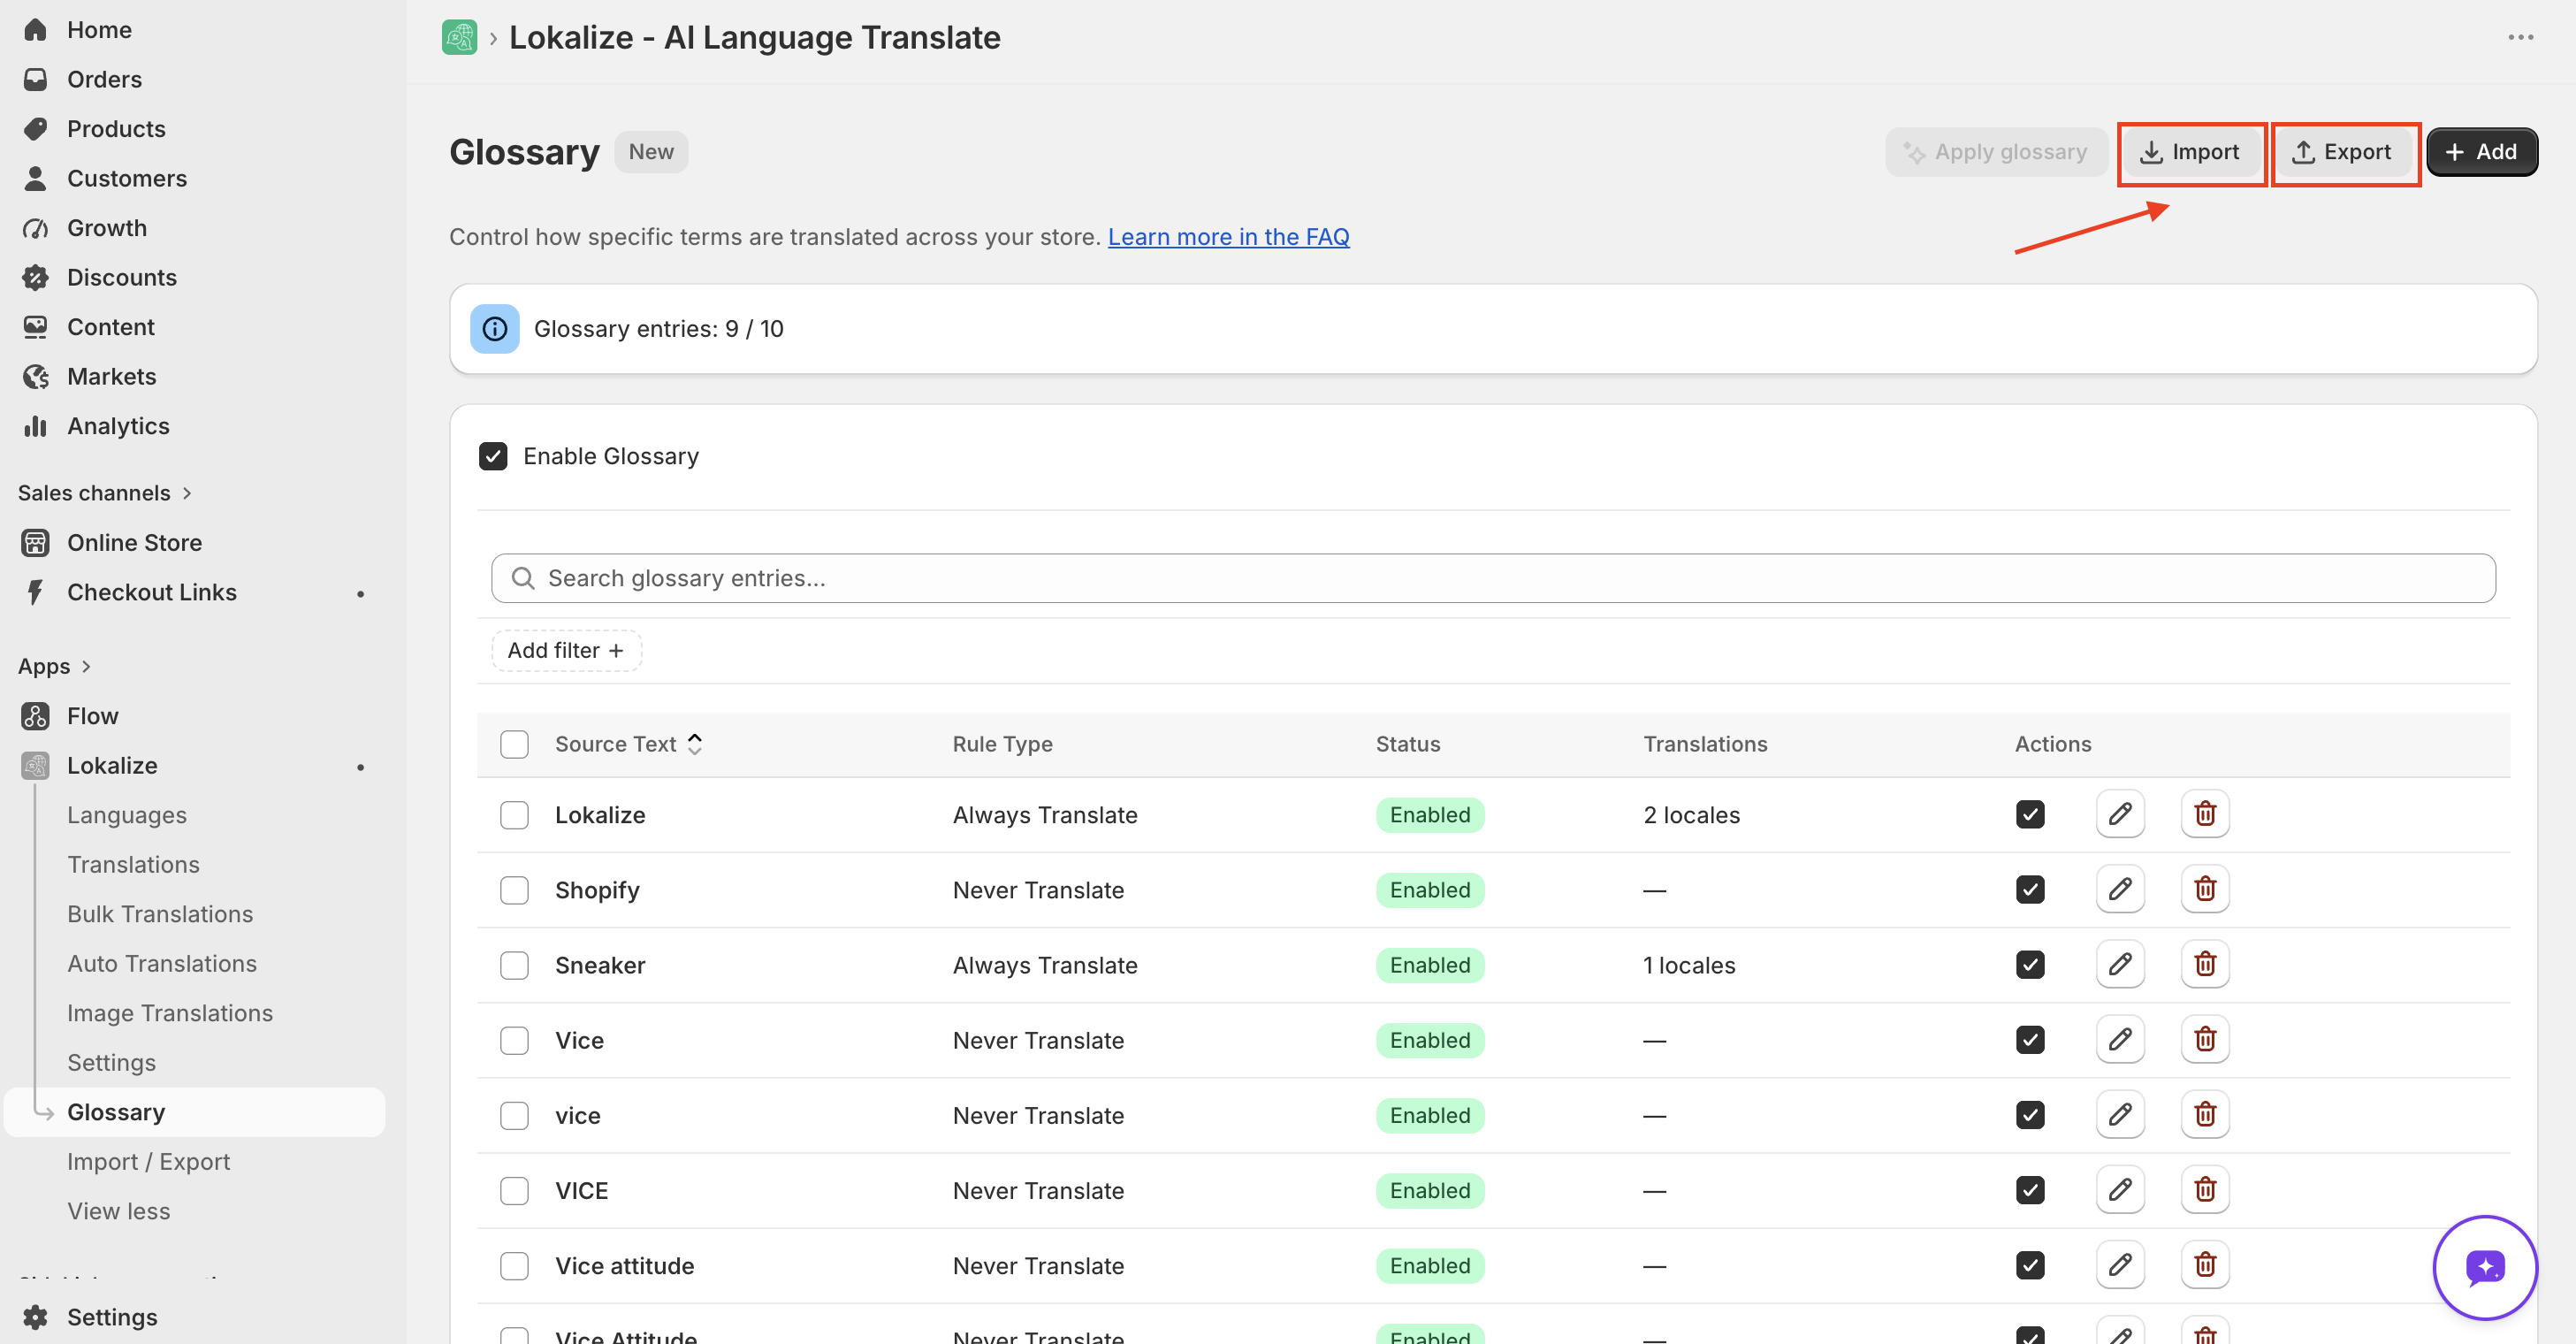
Task: Select the lowercase vice row checkbox
Action: click(514, 1115)
